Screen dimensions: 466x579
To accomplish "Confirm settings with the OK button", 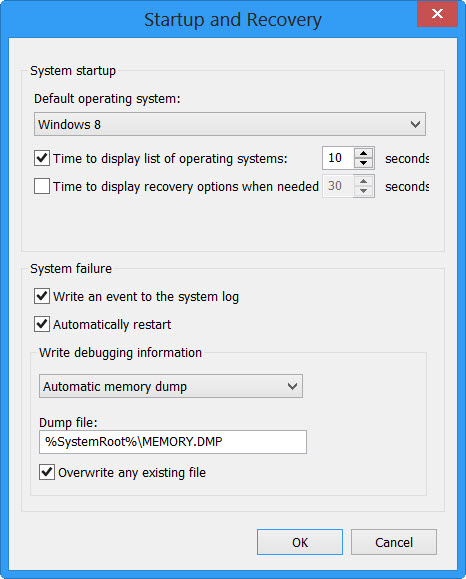I will pos(300,542).
